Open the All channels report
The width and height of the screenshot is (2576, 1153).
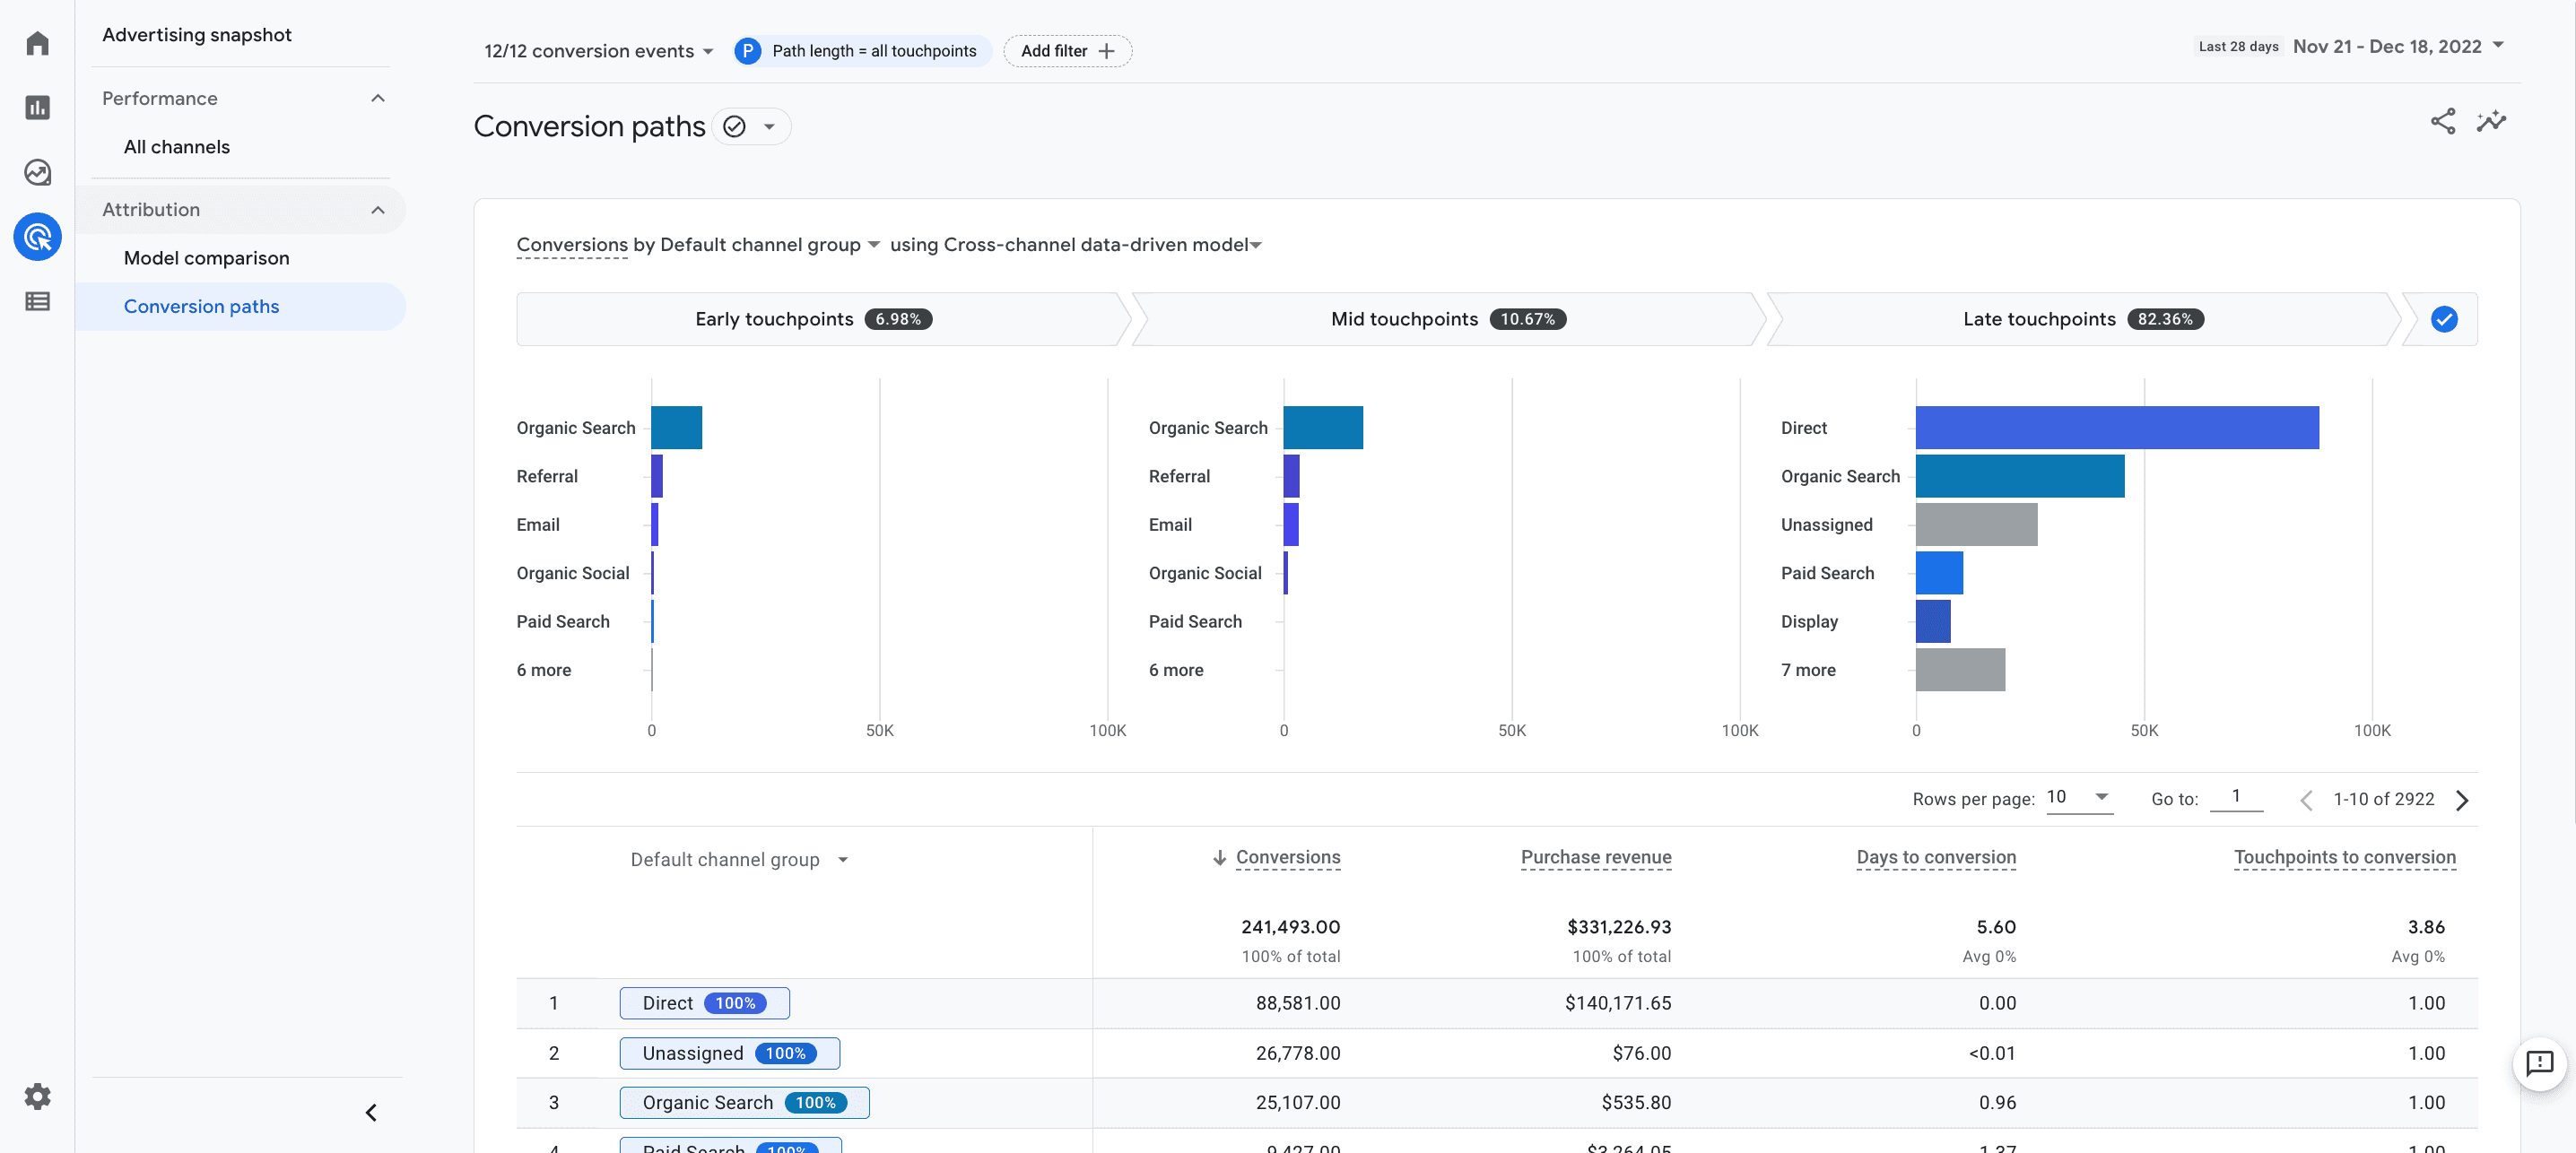point(176,146)
